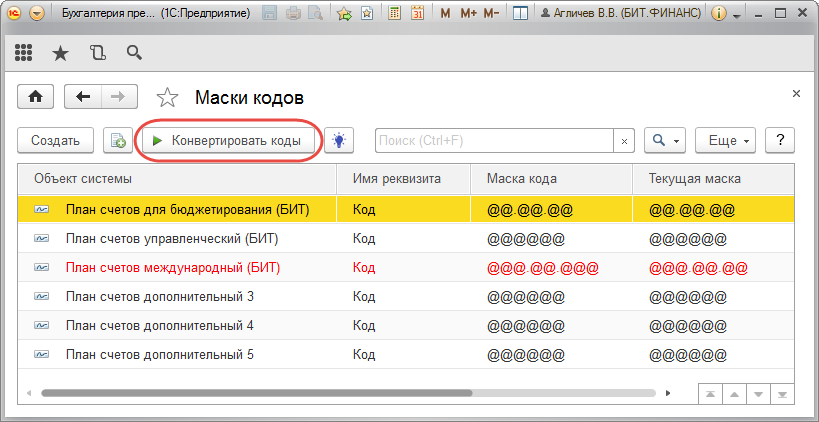Open search options magnifier dropdown
Viewport: 819px width, 422px height.
(664, 141)
